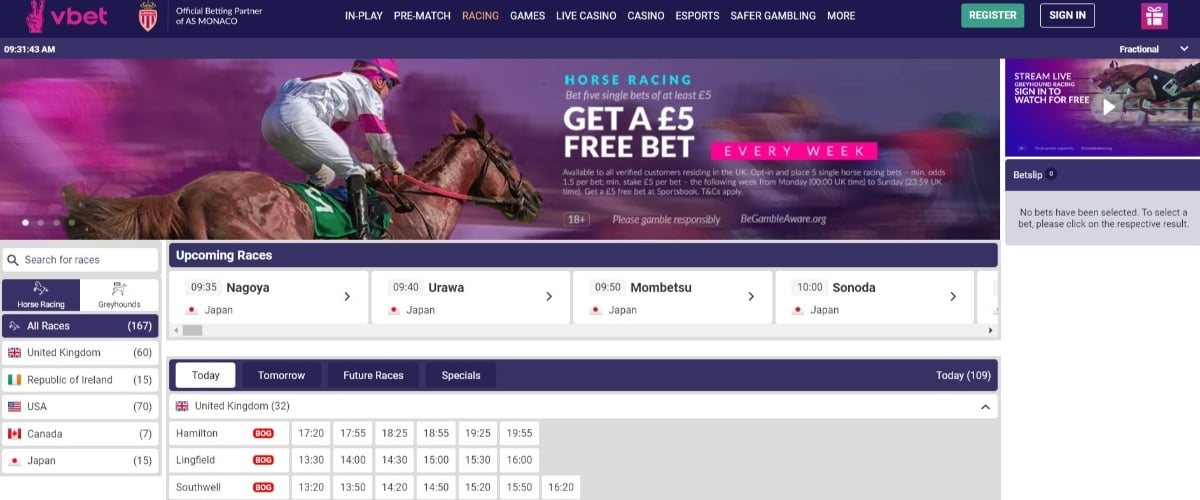Click the Vbet logo
Screen dimensions: 1200x500
click(62, 16)
